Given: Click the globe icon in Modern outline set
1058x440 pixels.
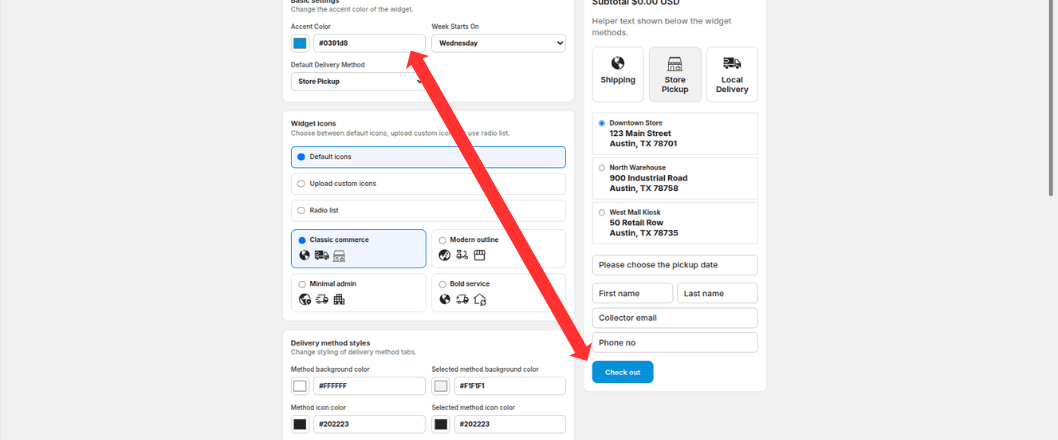Looking at the screenshot, I should (445, 255).
